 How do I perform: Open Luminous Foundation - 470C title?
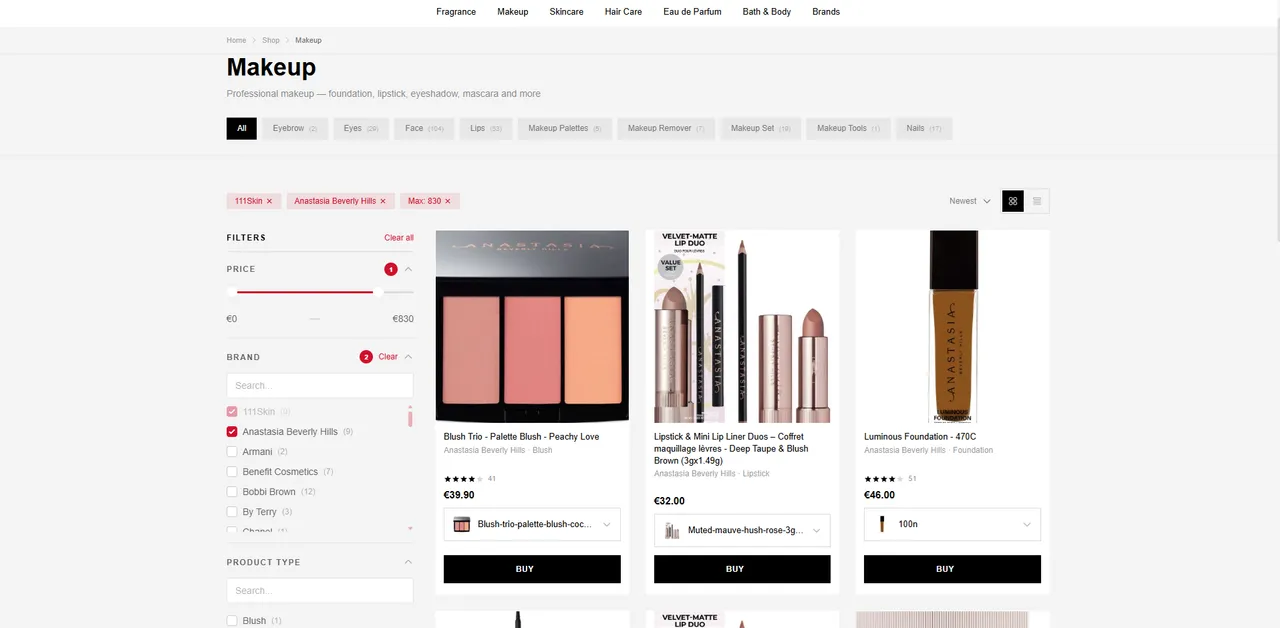pos(920,437)
